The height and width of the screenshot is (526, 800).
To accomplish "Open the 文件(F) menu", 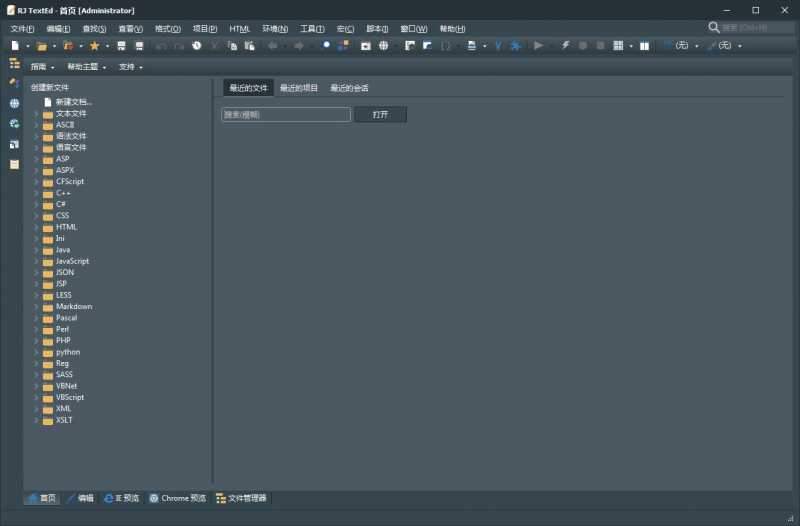I will (22, 29).
